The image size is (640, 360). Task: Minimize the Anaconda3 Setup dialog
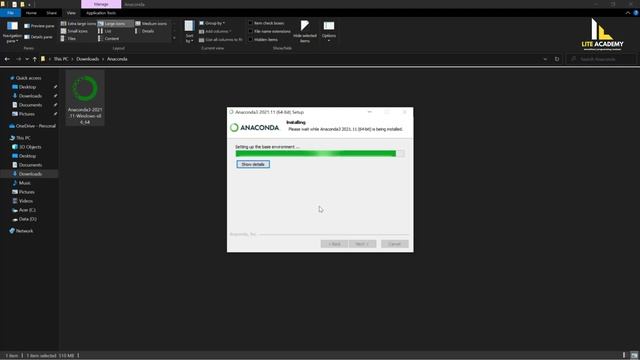click(370, 112)
